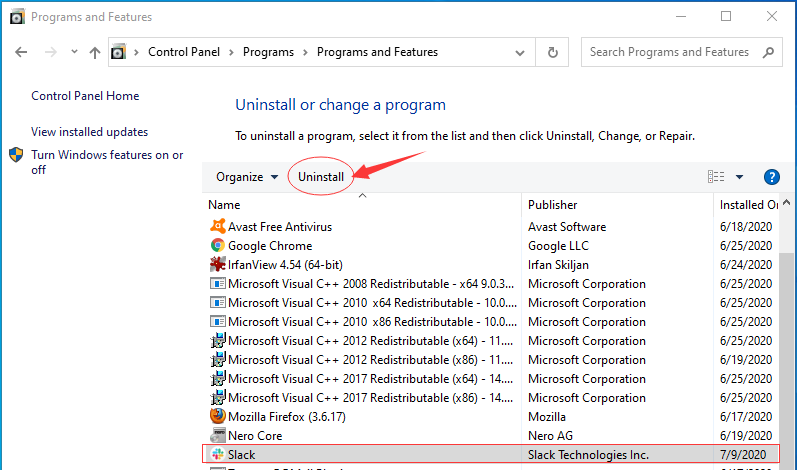Click the 6/17/2020 install date
Image resolution: width=797 pixels, height=470 pixels.
746,417
